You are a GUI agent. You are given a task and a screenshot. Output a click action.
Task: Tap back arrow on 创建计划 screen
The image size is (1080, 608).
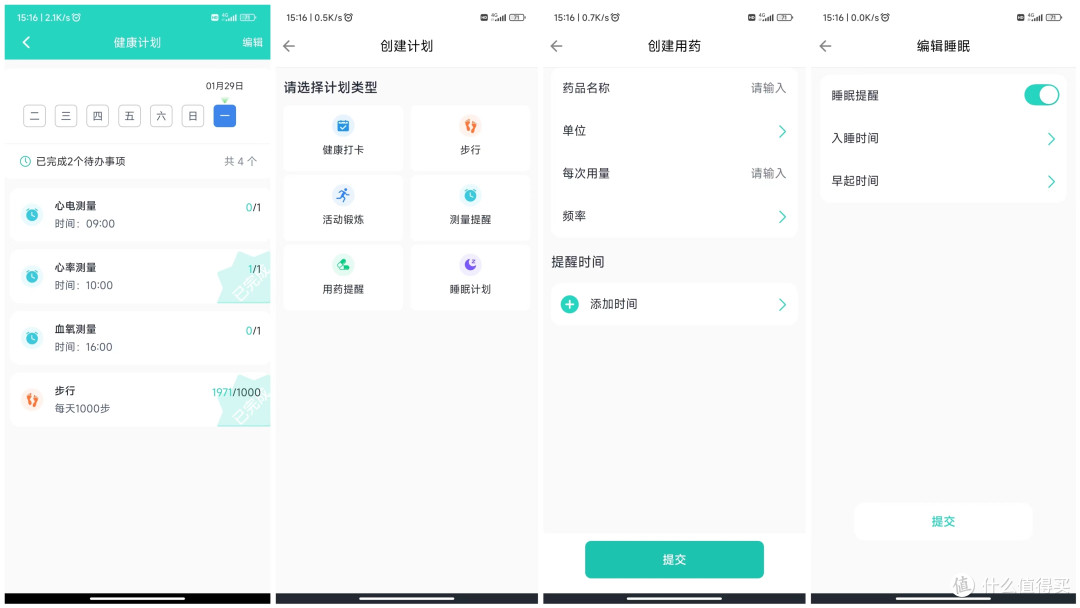(x=289, y=46)
